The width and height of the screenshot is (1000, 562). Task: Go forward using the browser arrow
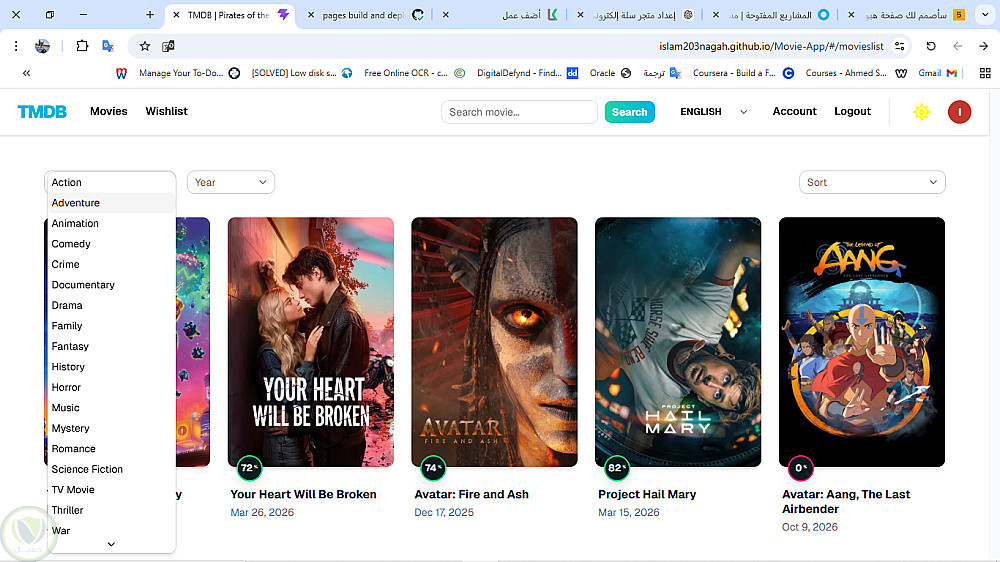pos(983,46)
